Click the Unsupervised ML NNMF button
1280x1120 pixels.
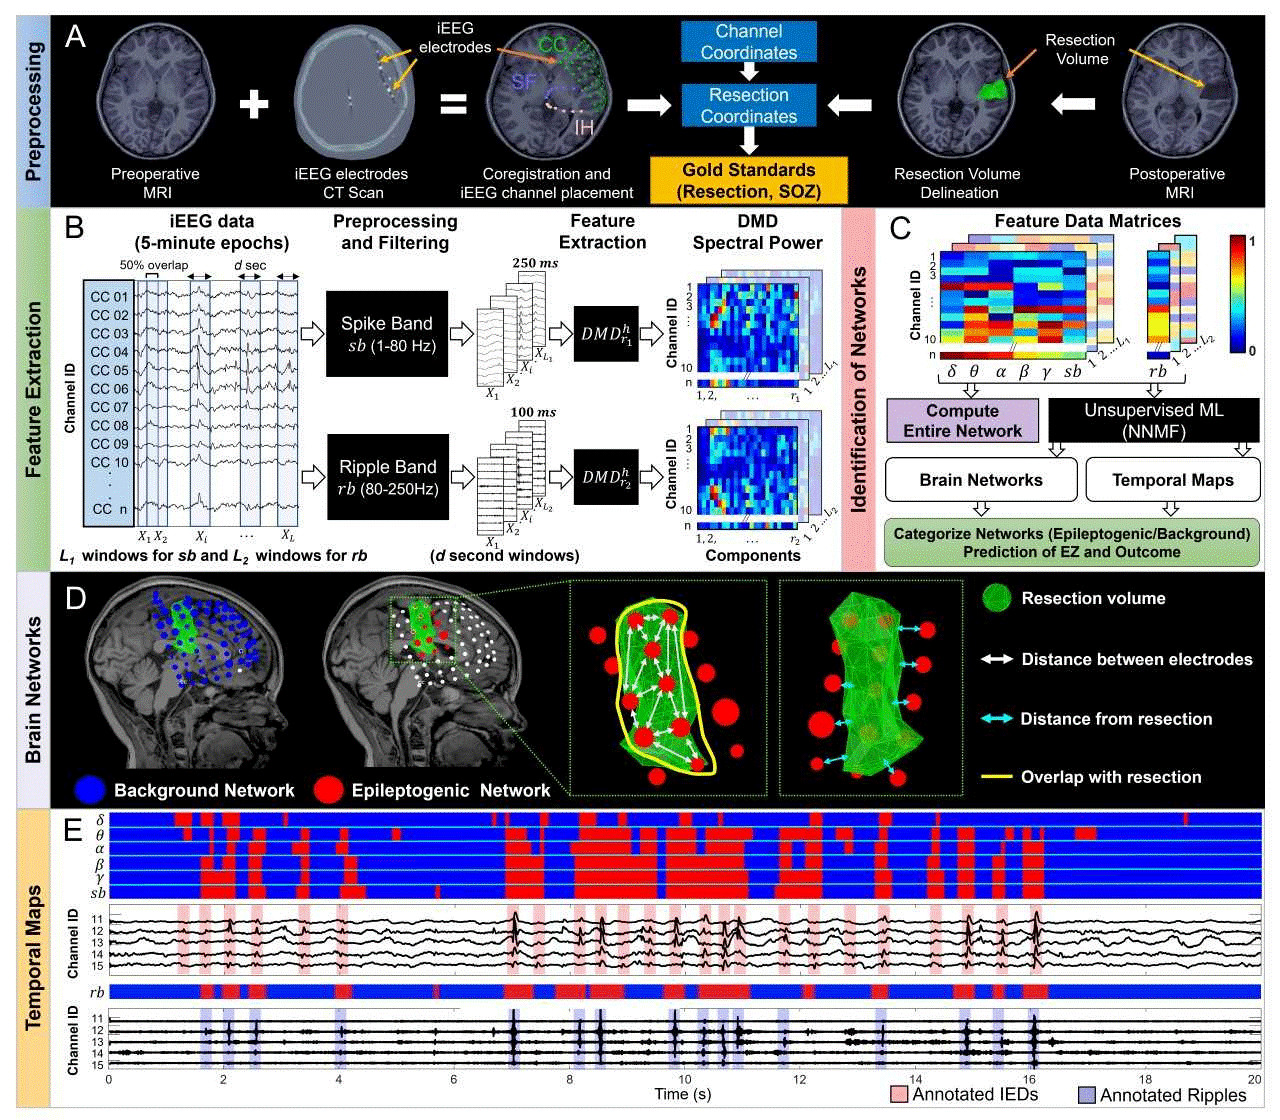coord(1152,420)
